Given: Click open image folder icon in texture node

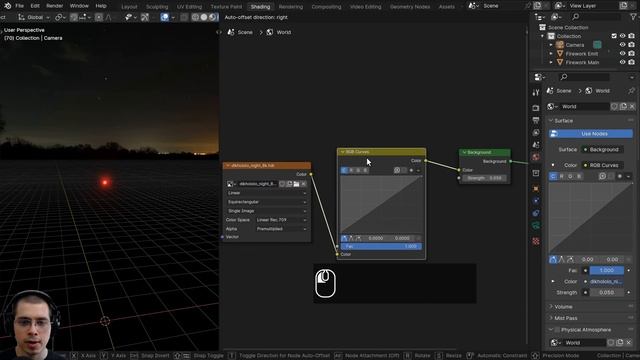Looking at the screenshot, I should point(296,184).
